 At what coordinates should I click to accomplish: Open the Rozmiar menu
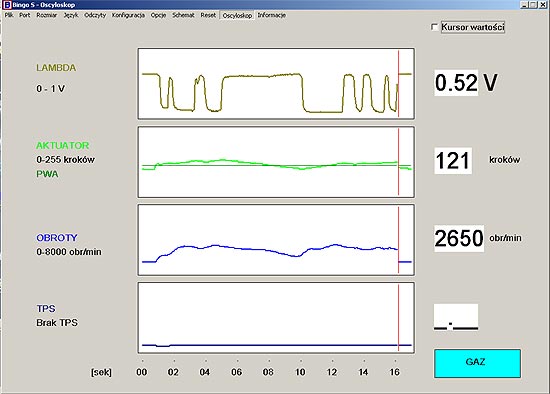[47, 15]
